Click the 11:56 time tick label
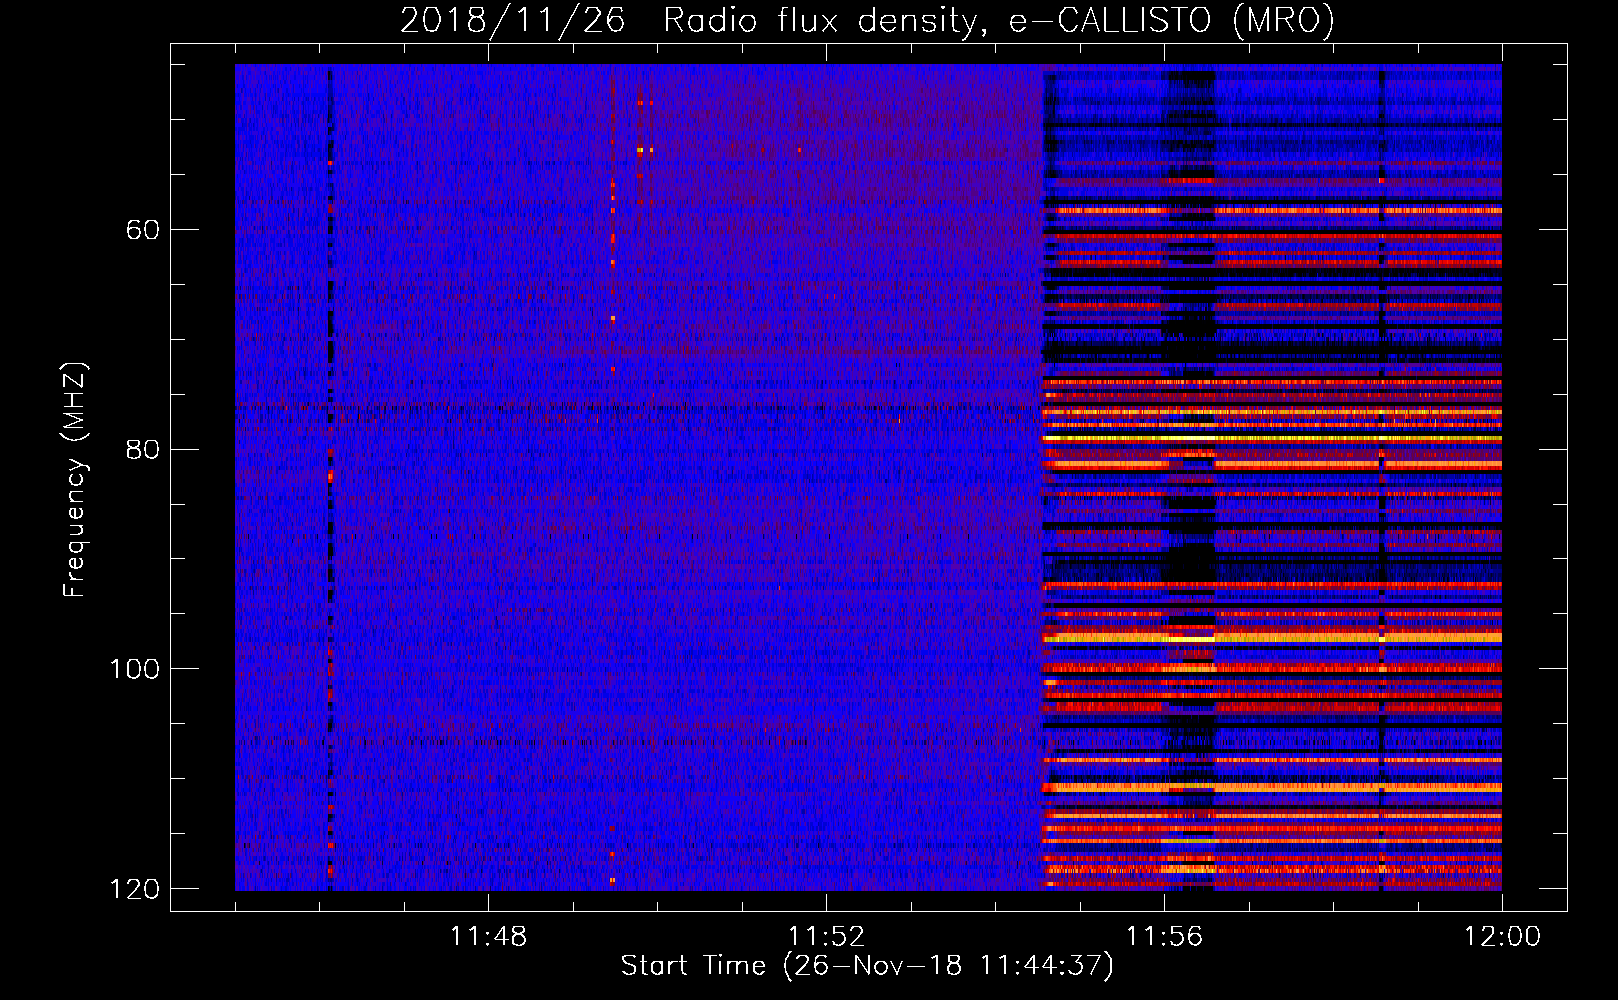 [x=1164, y=937]
